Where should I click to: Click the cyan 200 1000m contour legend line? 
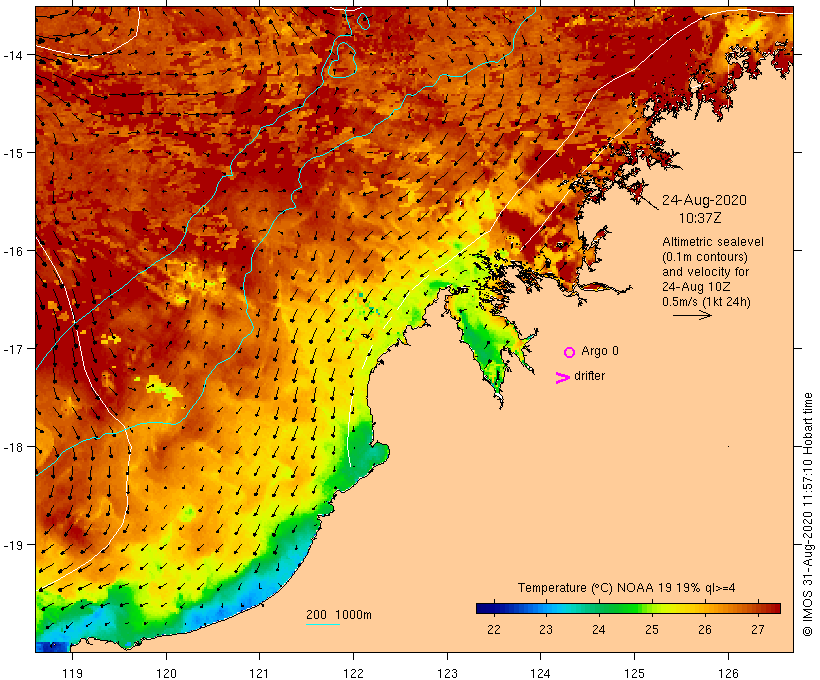click(x=323, y=624)
